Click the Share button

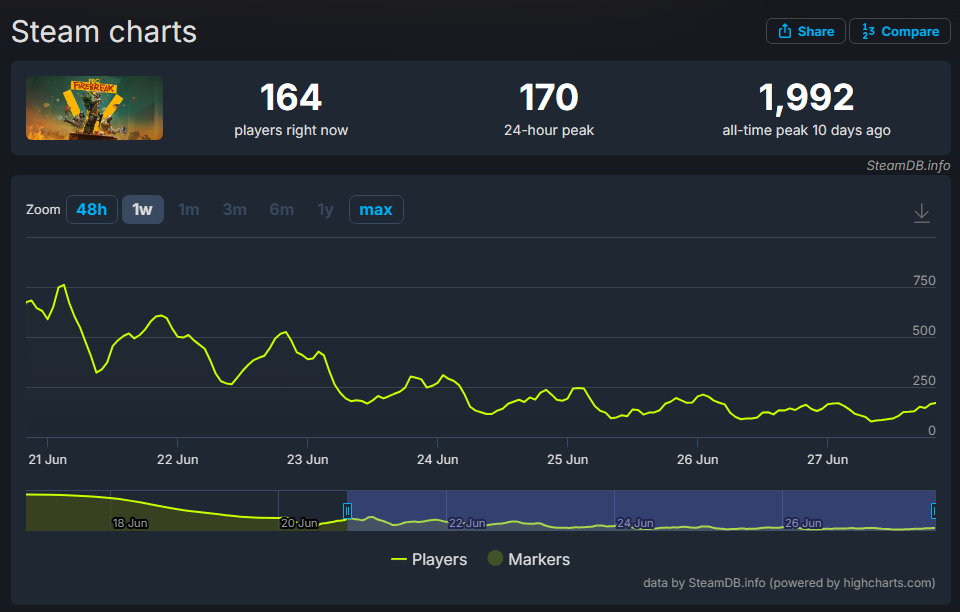coord(806,31)
